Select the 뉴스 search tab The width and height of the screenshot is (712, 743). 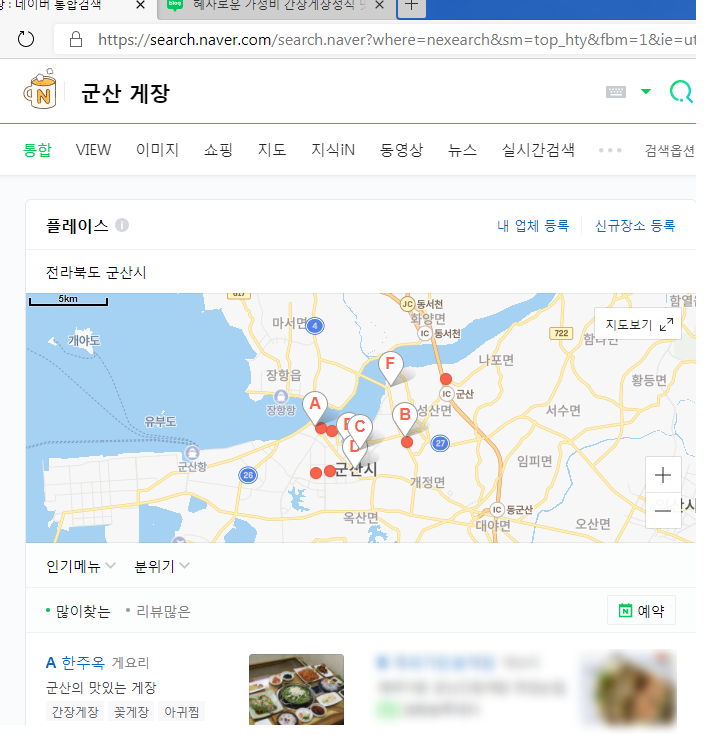tap(462, 150)
